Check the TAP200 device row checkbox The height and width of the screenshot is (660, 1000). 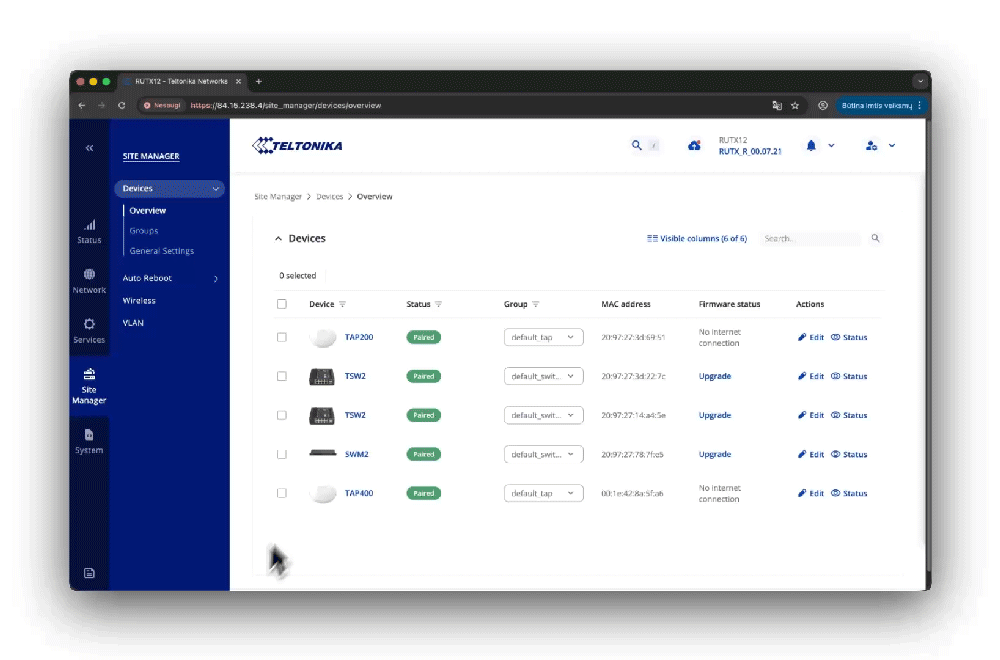coord(282,337)
